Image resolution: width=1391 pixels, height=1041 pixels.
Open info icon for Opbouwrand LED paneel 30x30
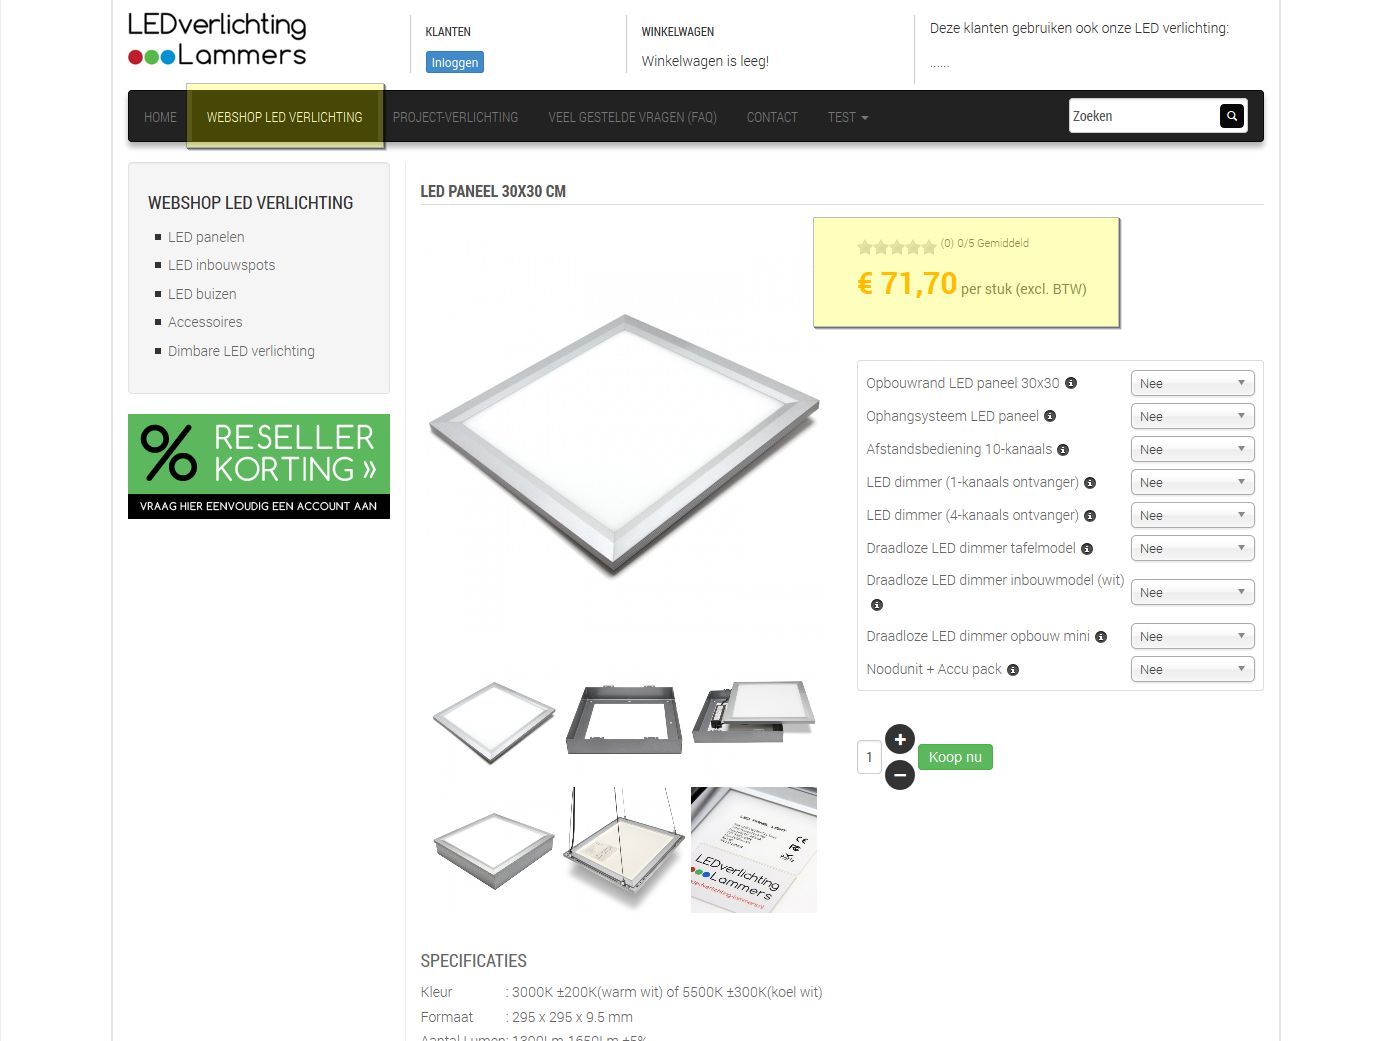1071,383
